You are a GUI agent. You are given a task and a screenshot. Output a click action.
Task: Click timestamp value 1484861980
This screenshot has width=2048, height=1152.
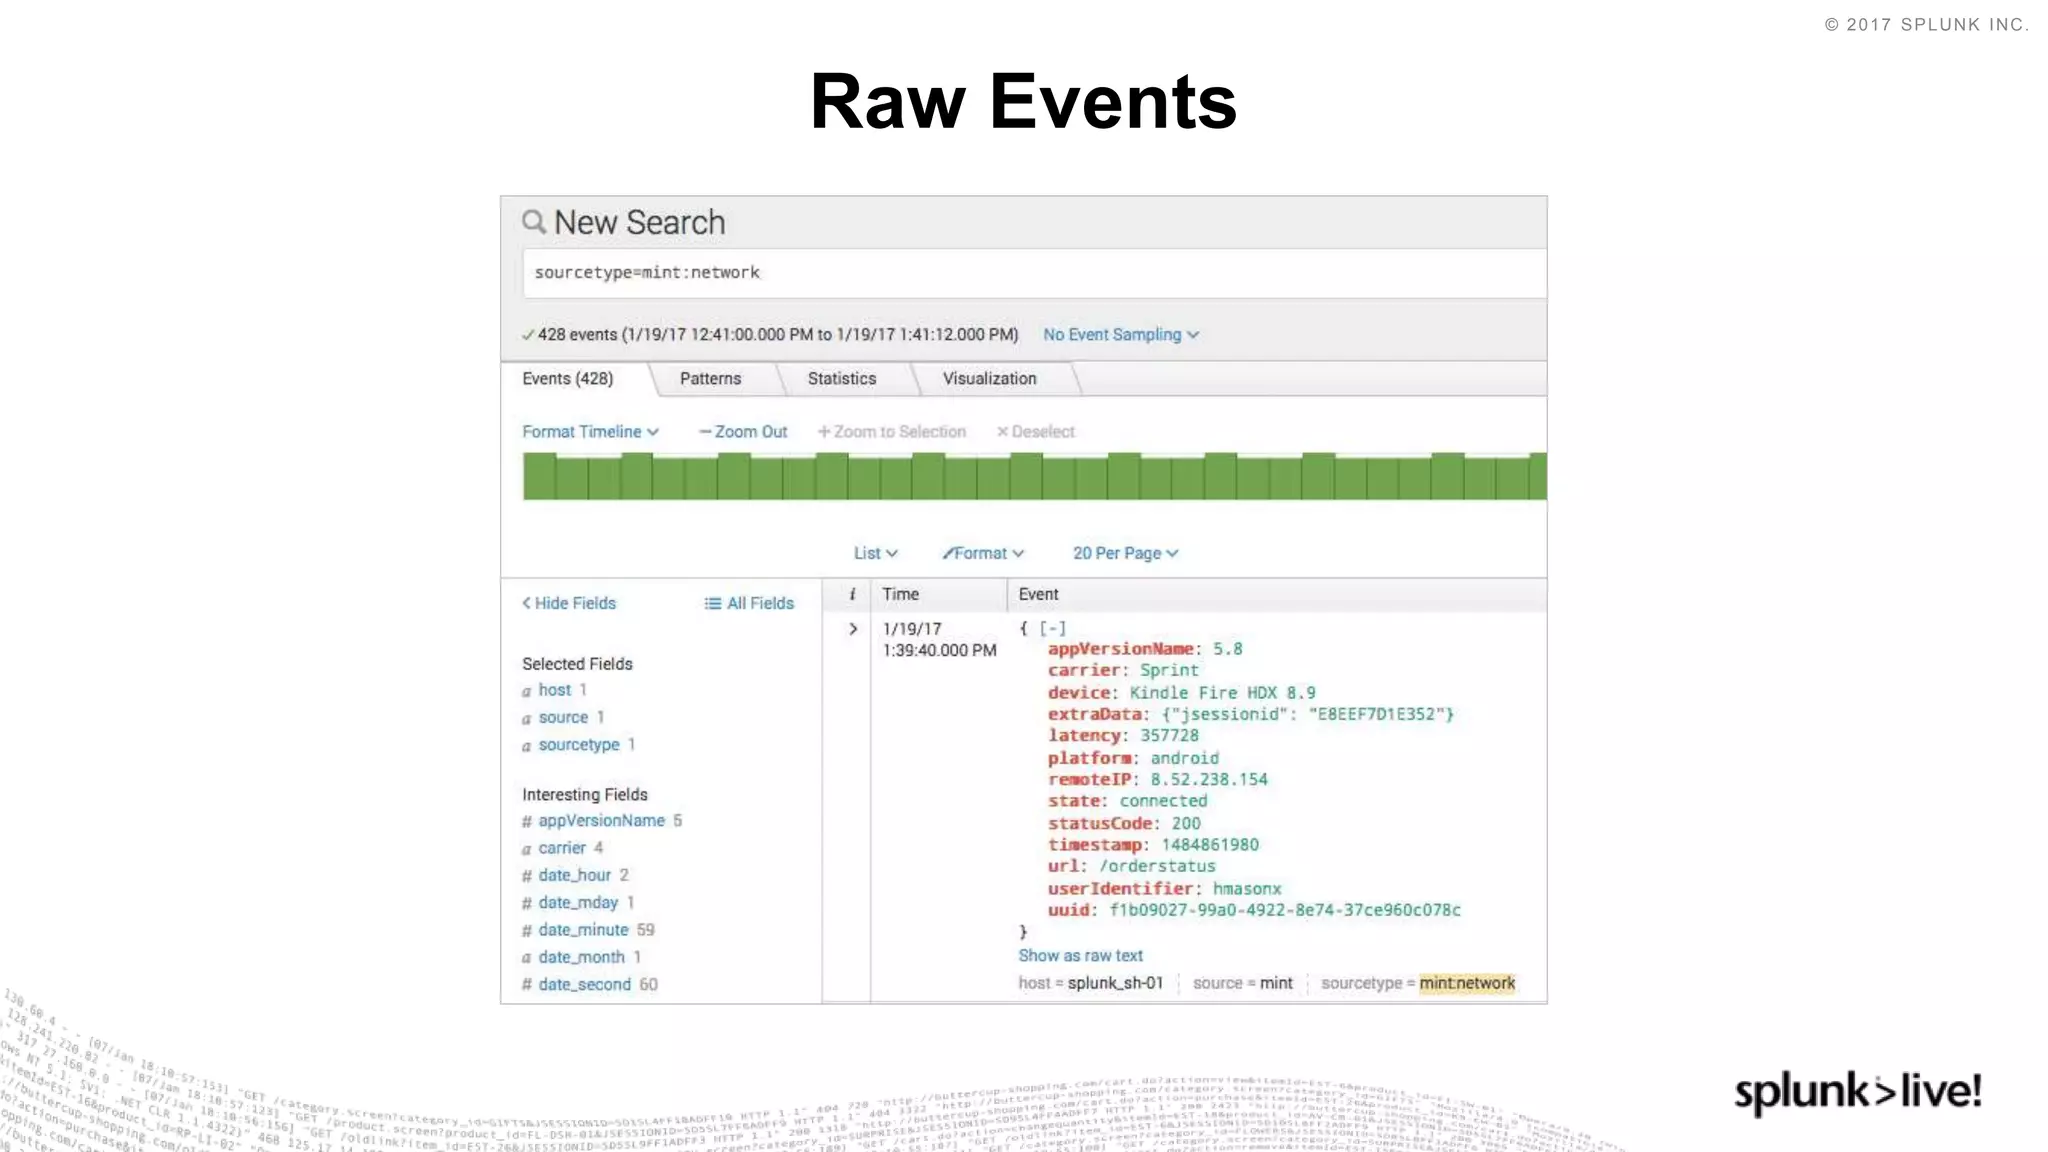1210,845
